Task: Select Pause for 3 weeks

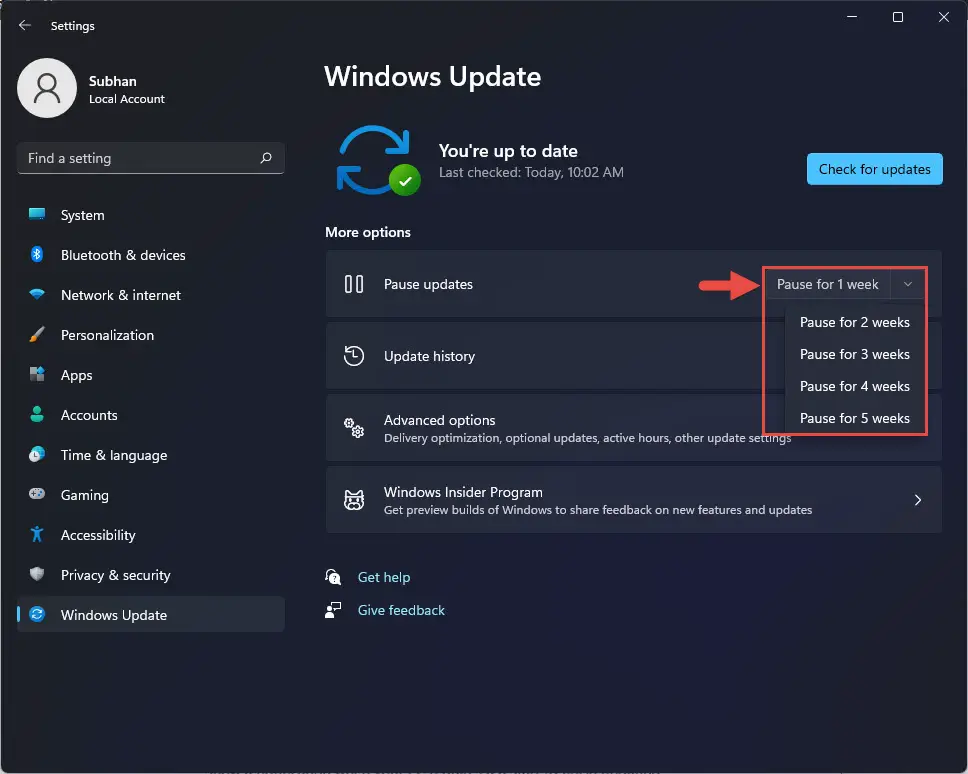Action: [854, 354]
